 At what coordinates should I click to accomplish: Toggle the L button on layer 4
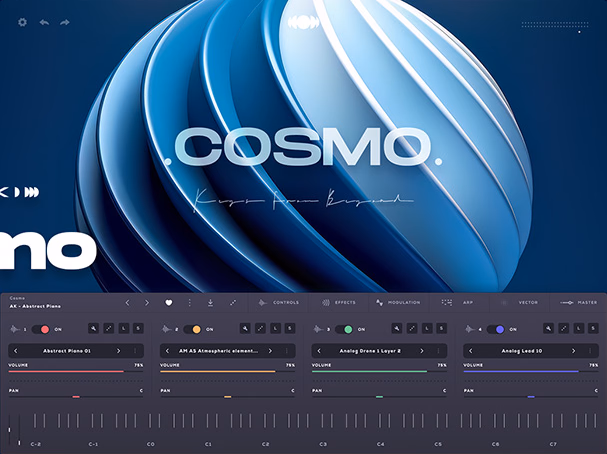[579, 329]
